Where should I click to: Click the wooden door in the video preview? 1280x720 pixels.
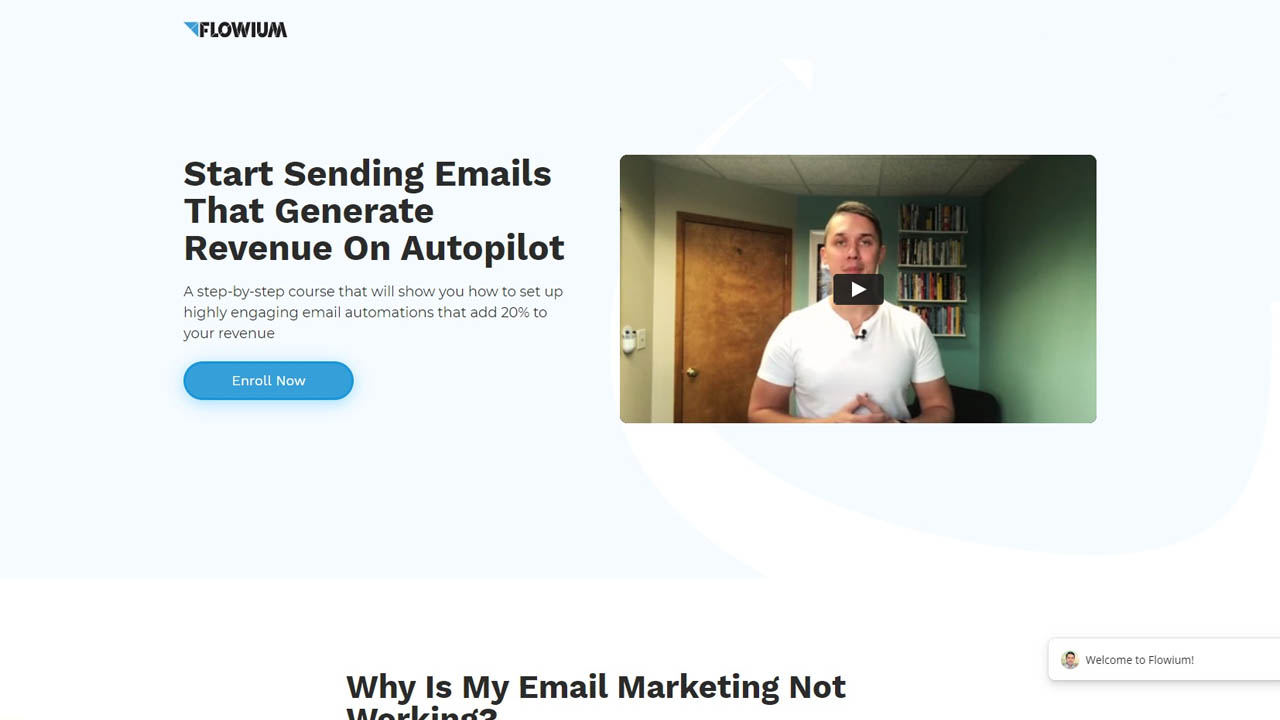(x=734, y=318)
